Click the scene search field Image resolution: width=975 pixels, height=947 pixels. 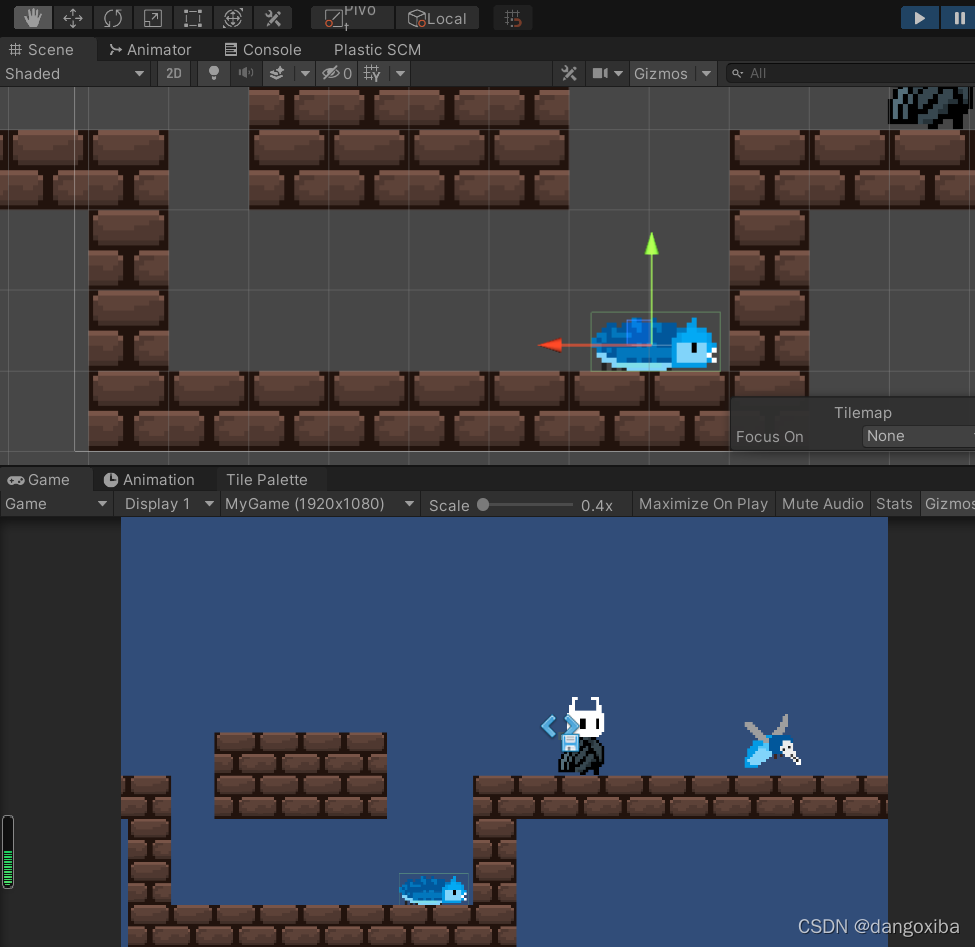click(x=851, y=73)
